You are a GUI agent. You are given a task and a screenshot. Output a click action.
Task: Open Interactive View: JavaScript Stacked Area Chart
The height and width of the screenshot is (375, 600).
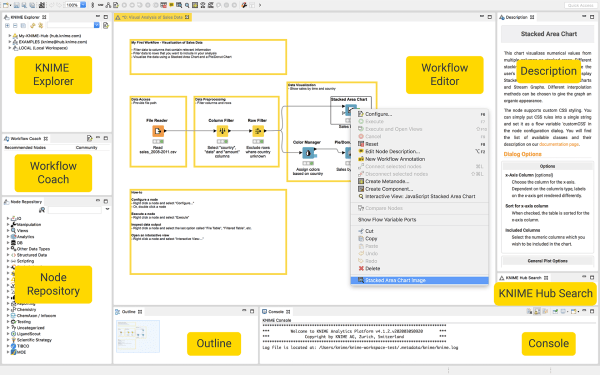tap(419, 196)
